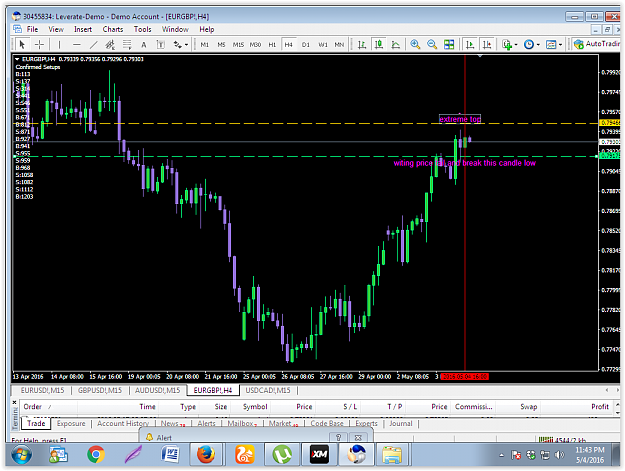
Task: Open the Trade terminal tab
Action: click(36, 423)
